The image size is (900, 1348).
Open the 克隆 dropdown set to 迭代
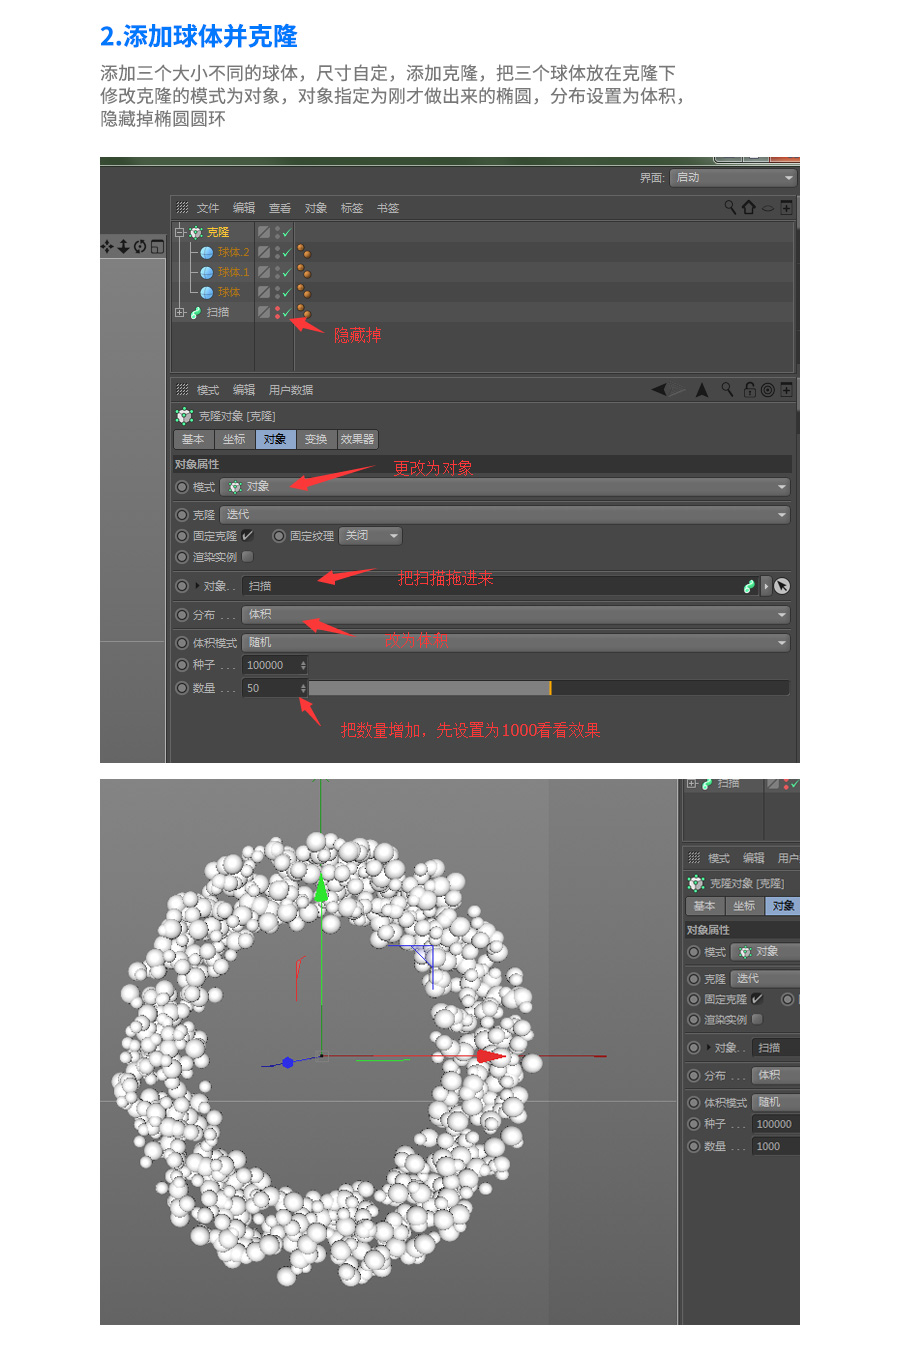(506, 515)
